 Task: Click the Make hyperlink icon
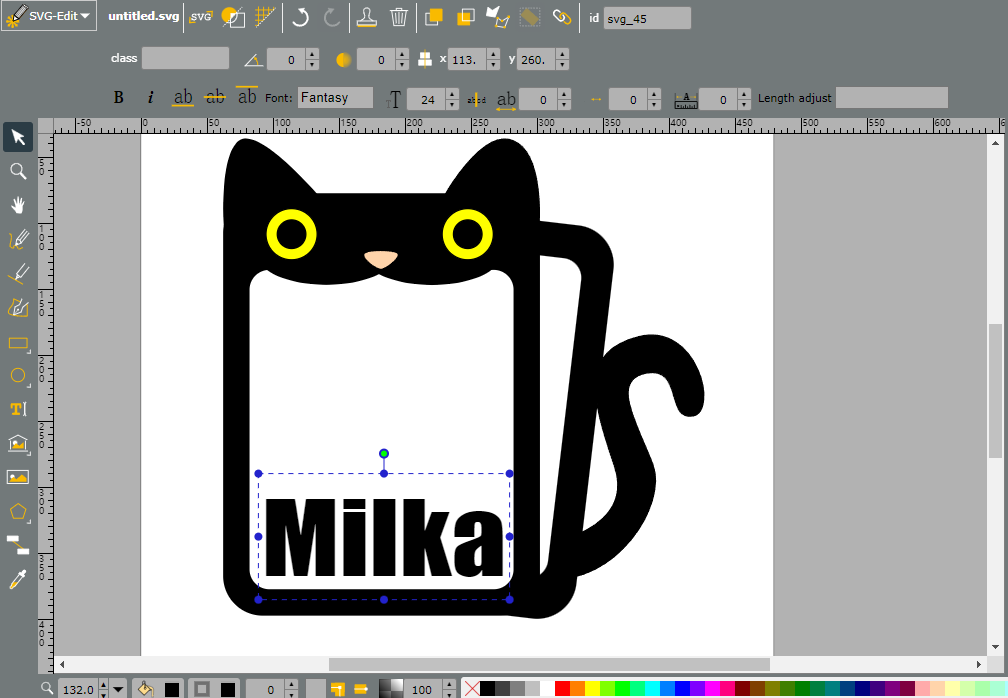click(x=562, y=17)
